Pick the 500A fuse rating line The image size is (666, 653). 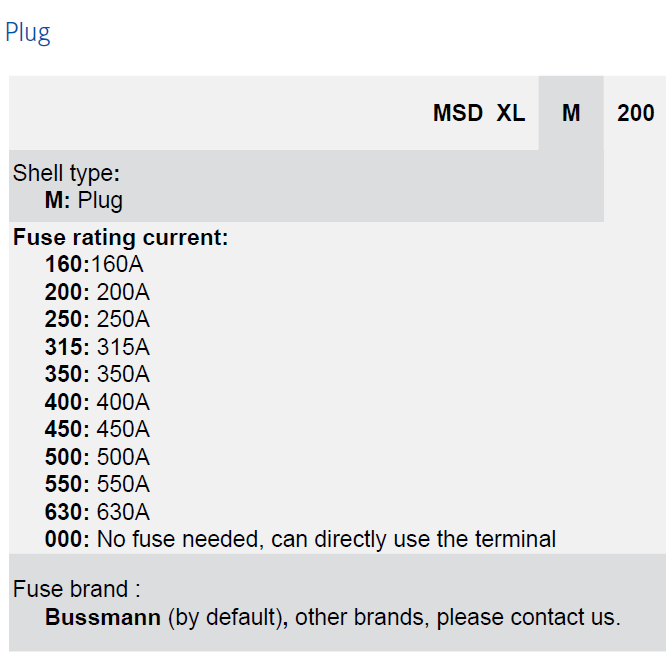(x=97, y=457)
